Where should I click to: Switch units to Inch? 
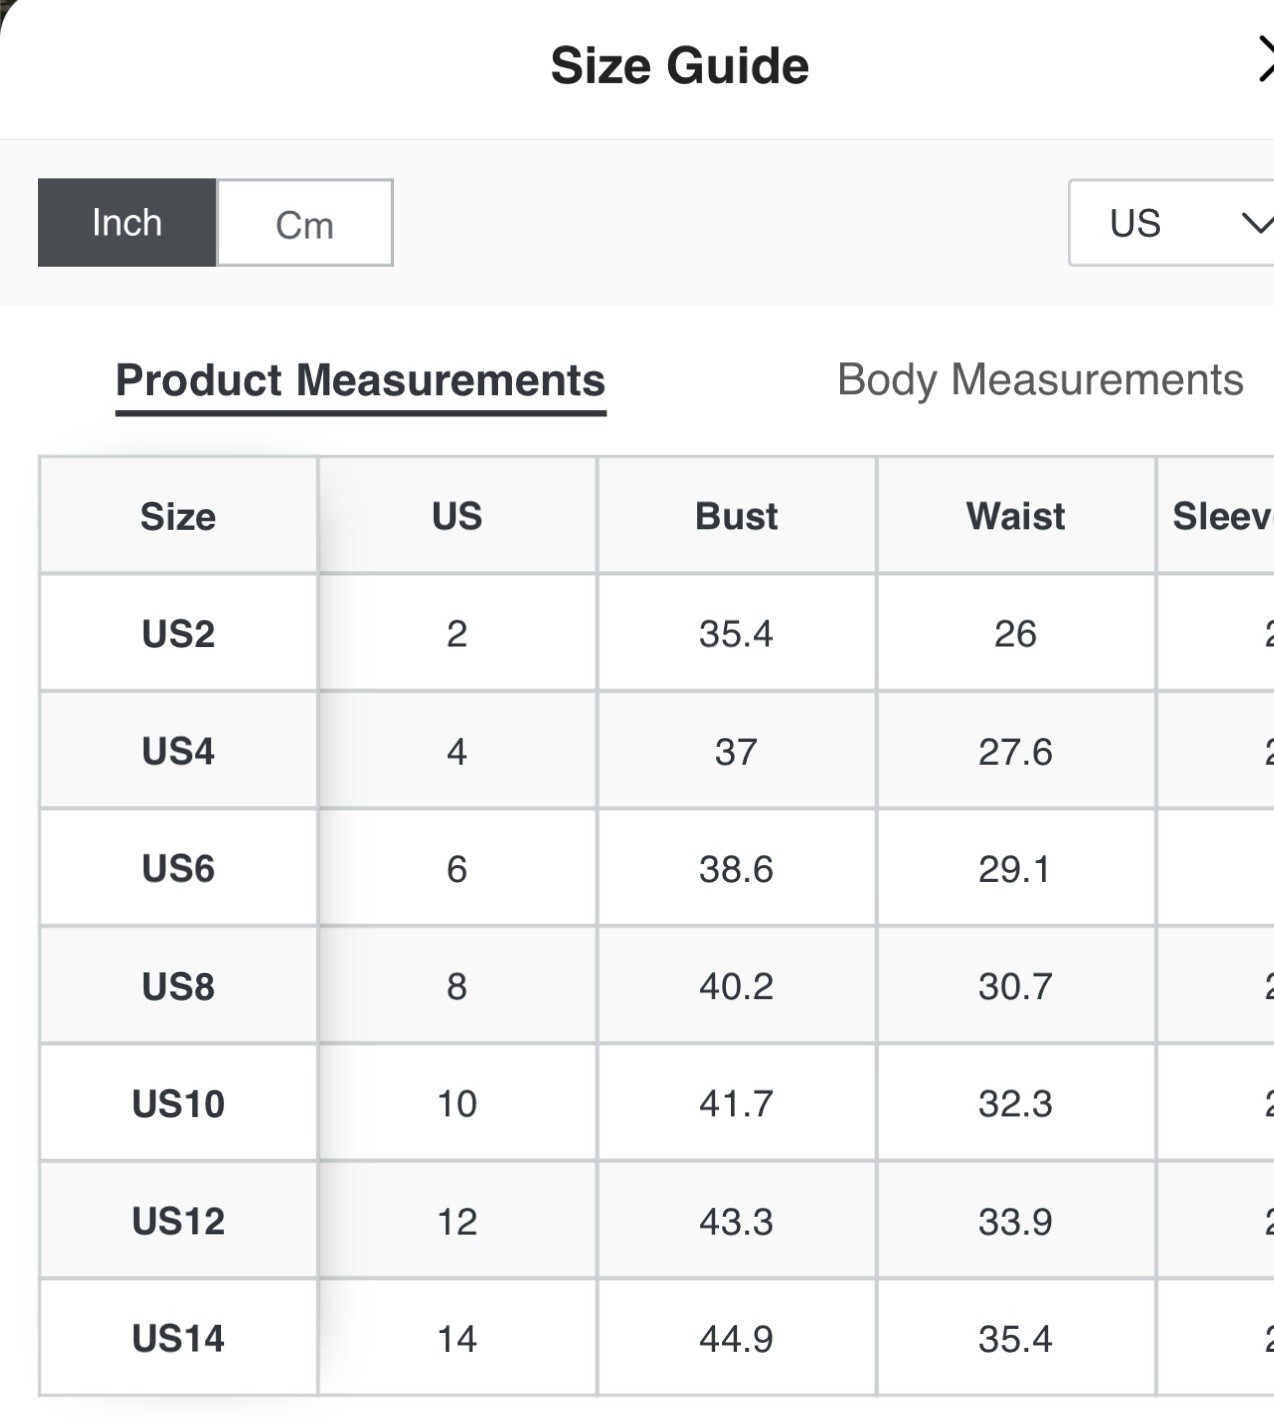point(127,223)
